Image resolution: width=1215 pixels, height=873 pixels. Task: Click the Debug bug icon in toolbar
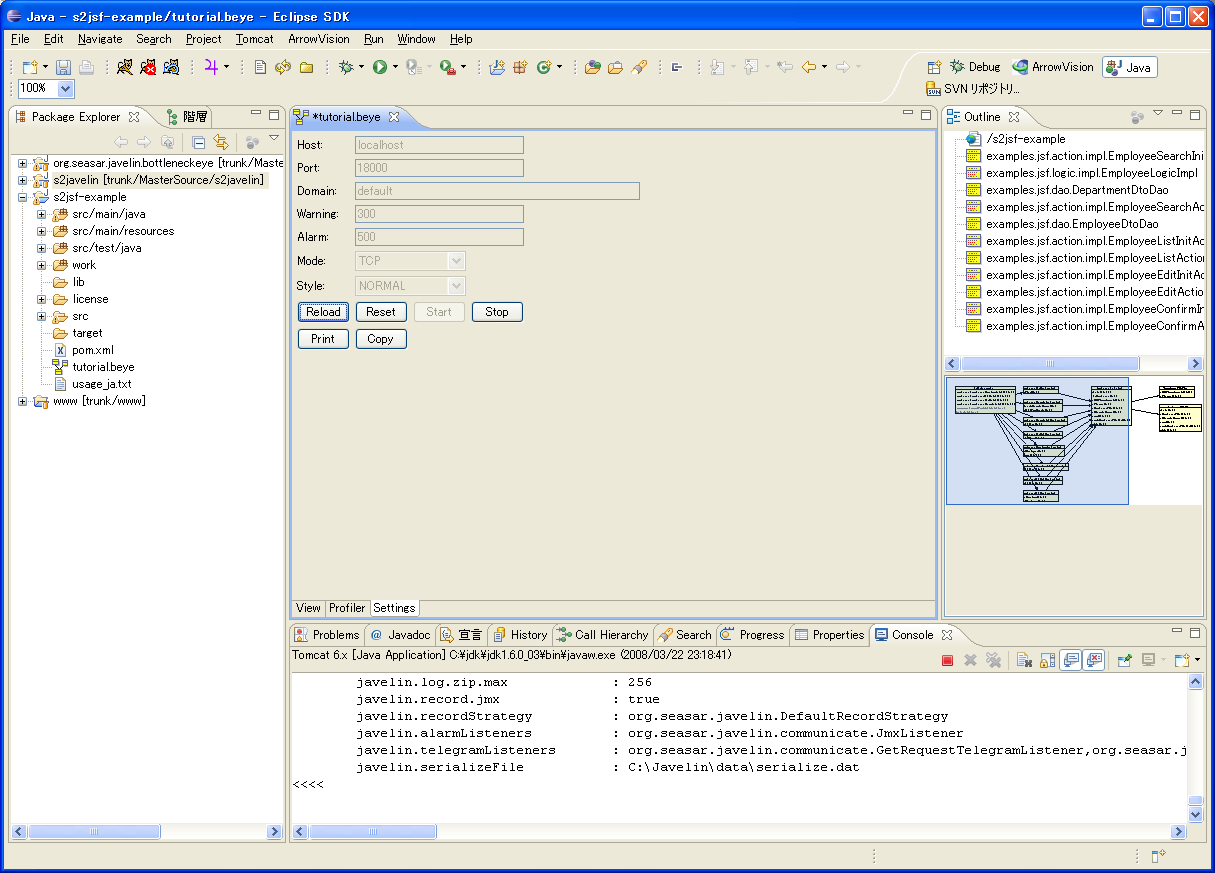(x=347, y=67)
